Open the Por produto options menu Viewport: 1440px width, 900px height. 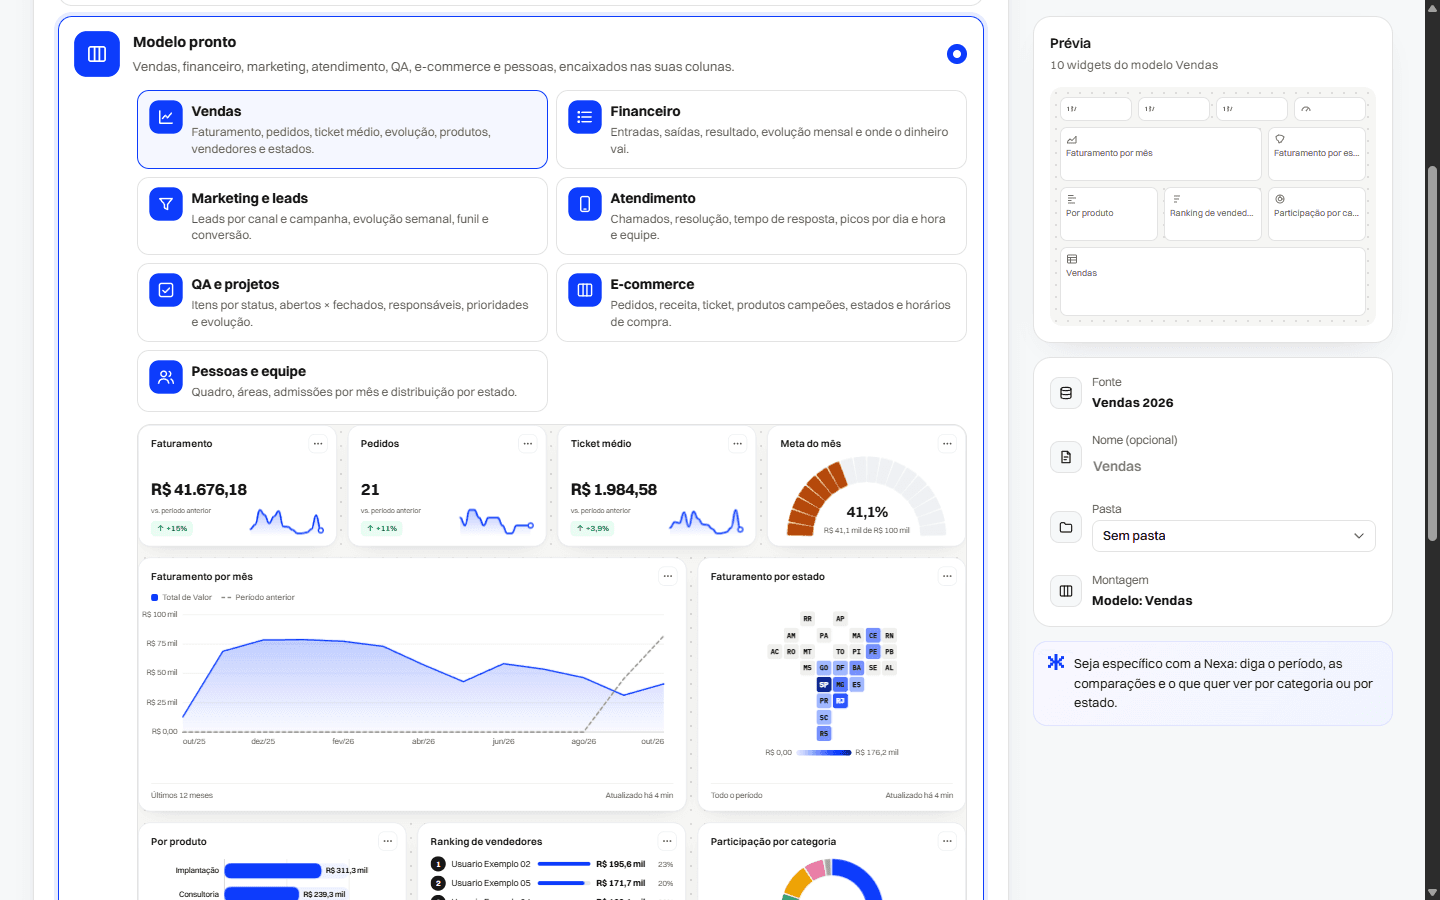point(388,841)
